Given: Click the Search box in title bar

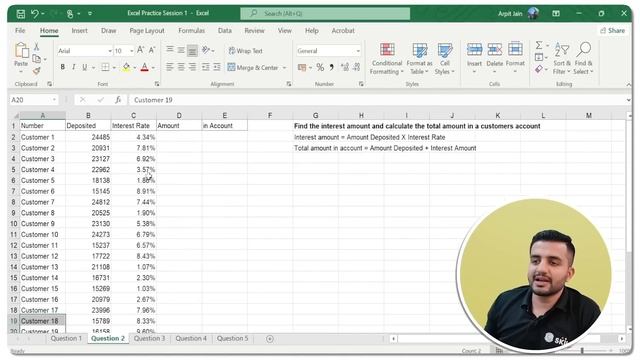Looking at the screenshot, I should 325,13.
